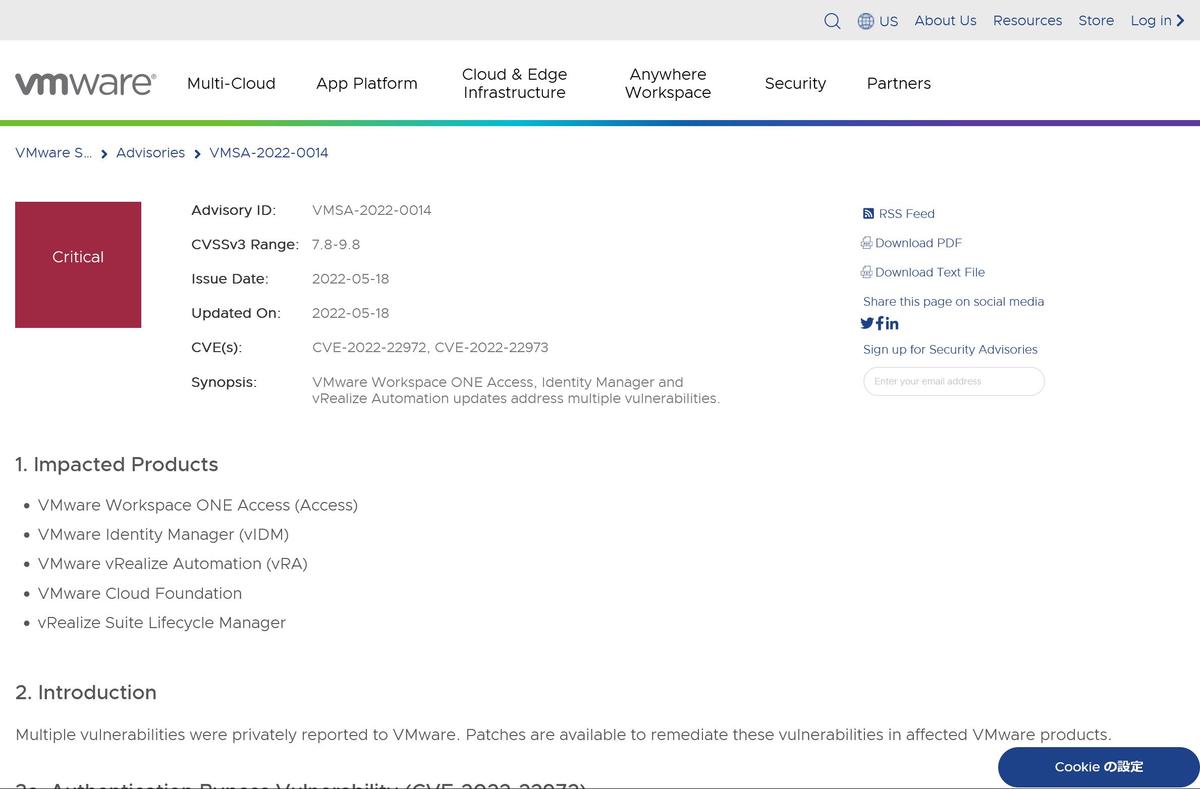Viewport: 1200px width, 789px height.
Task: Share page via Facebook icon
Action: pos(880,323)
